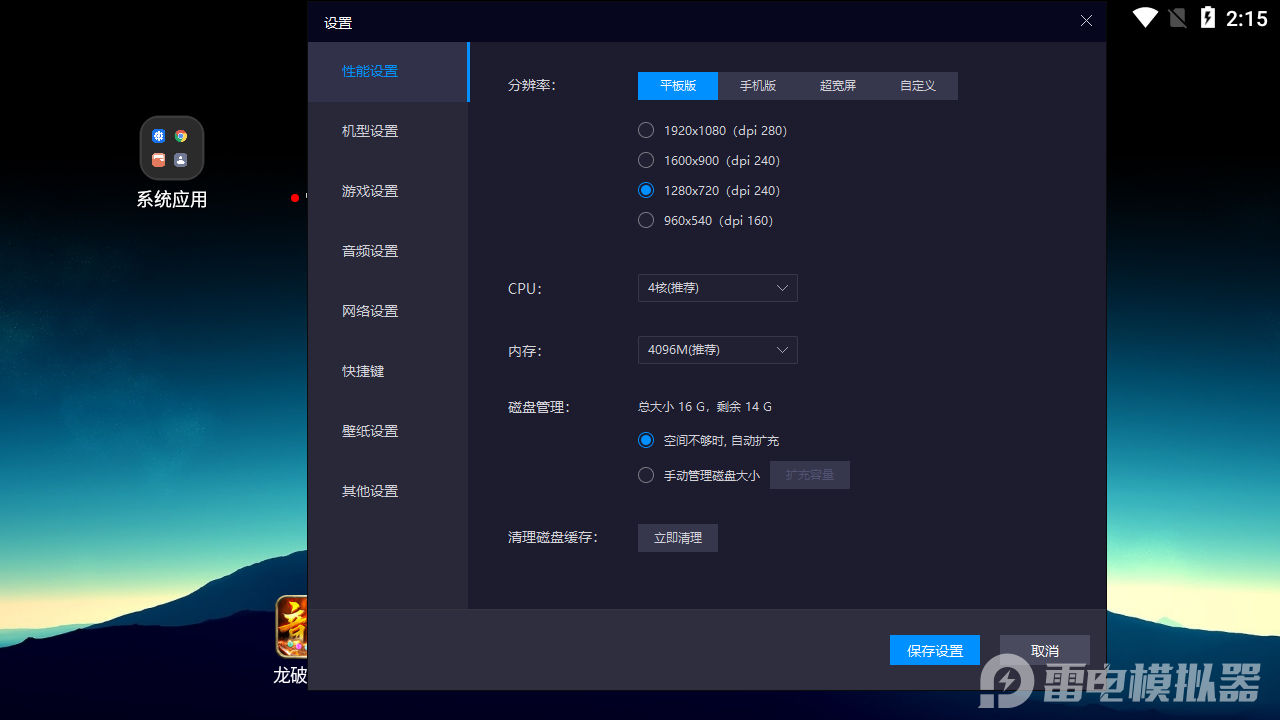
Task: Click the 扩充容量 button
Action: coord(810,475)
